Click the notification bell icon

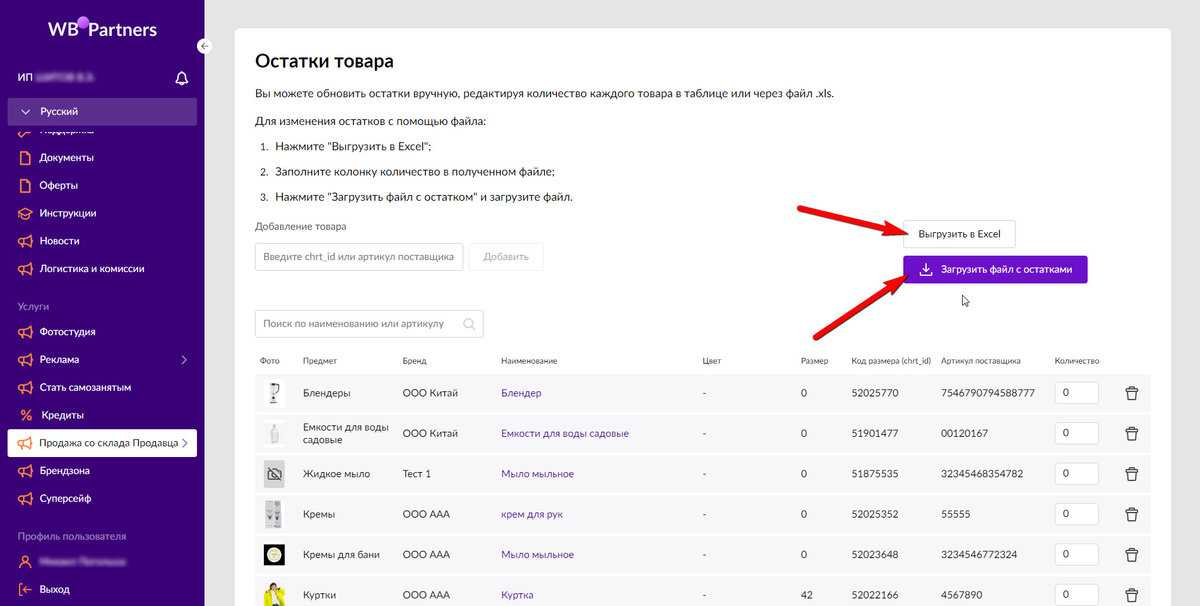click(x=181, y=78)
